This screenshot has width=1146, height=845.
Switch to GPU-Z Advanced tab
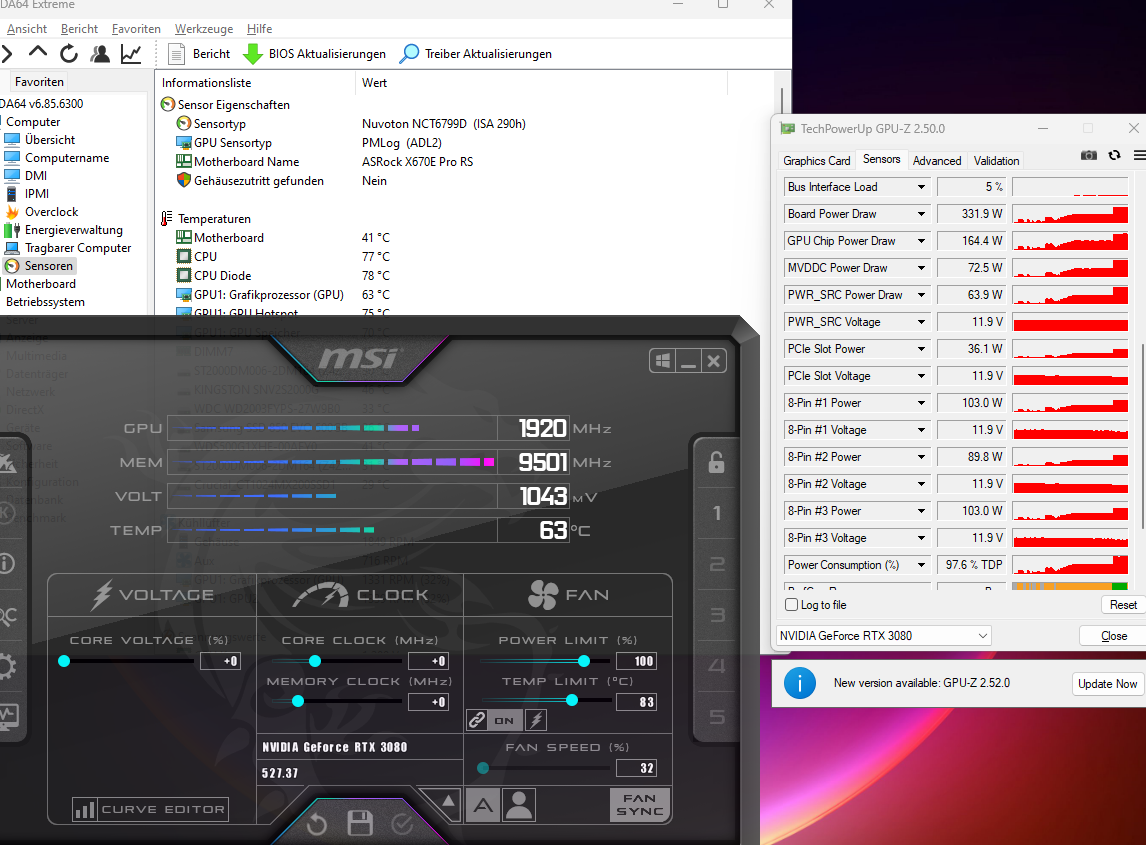click(936, 161)
